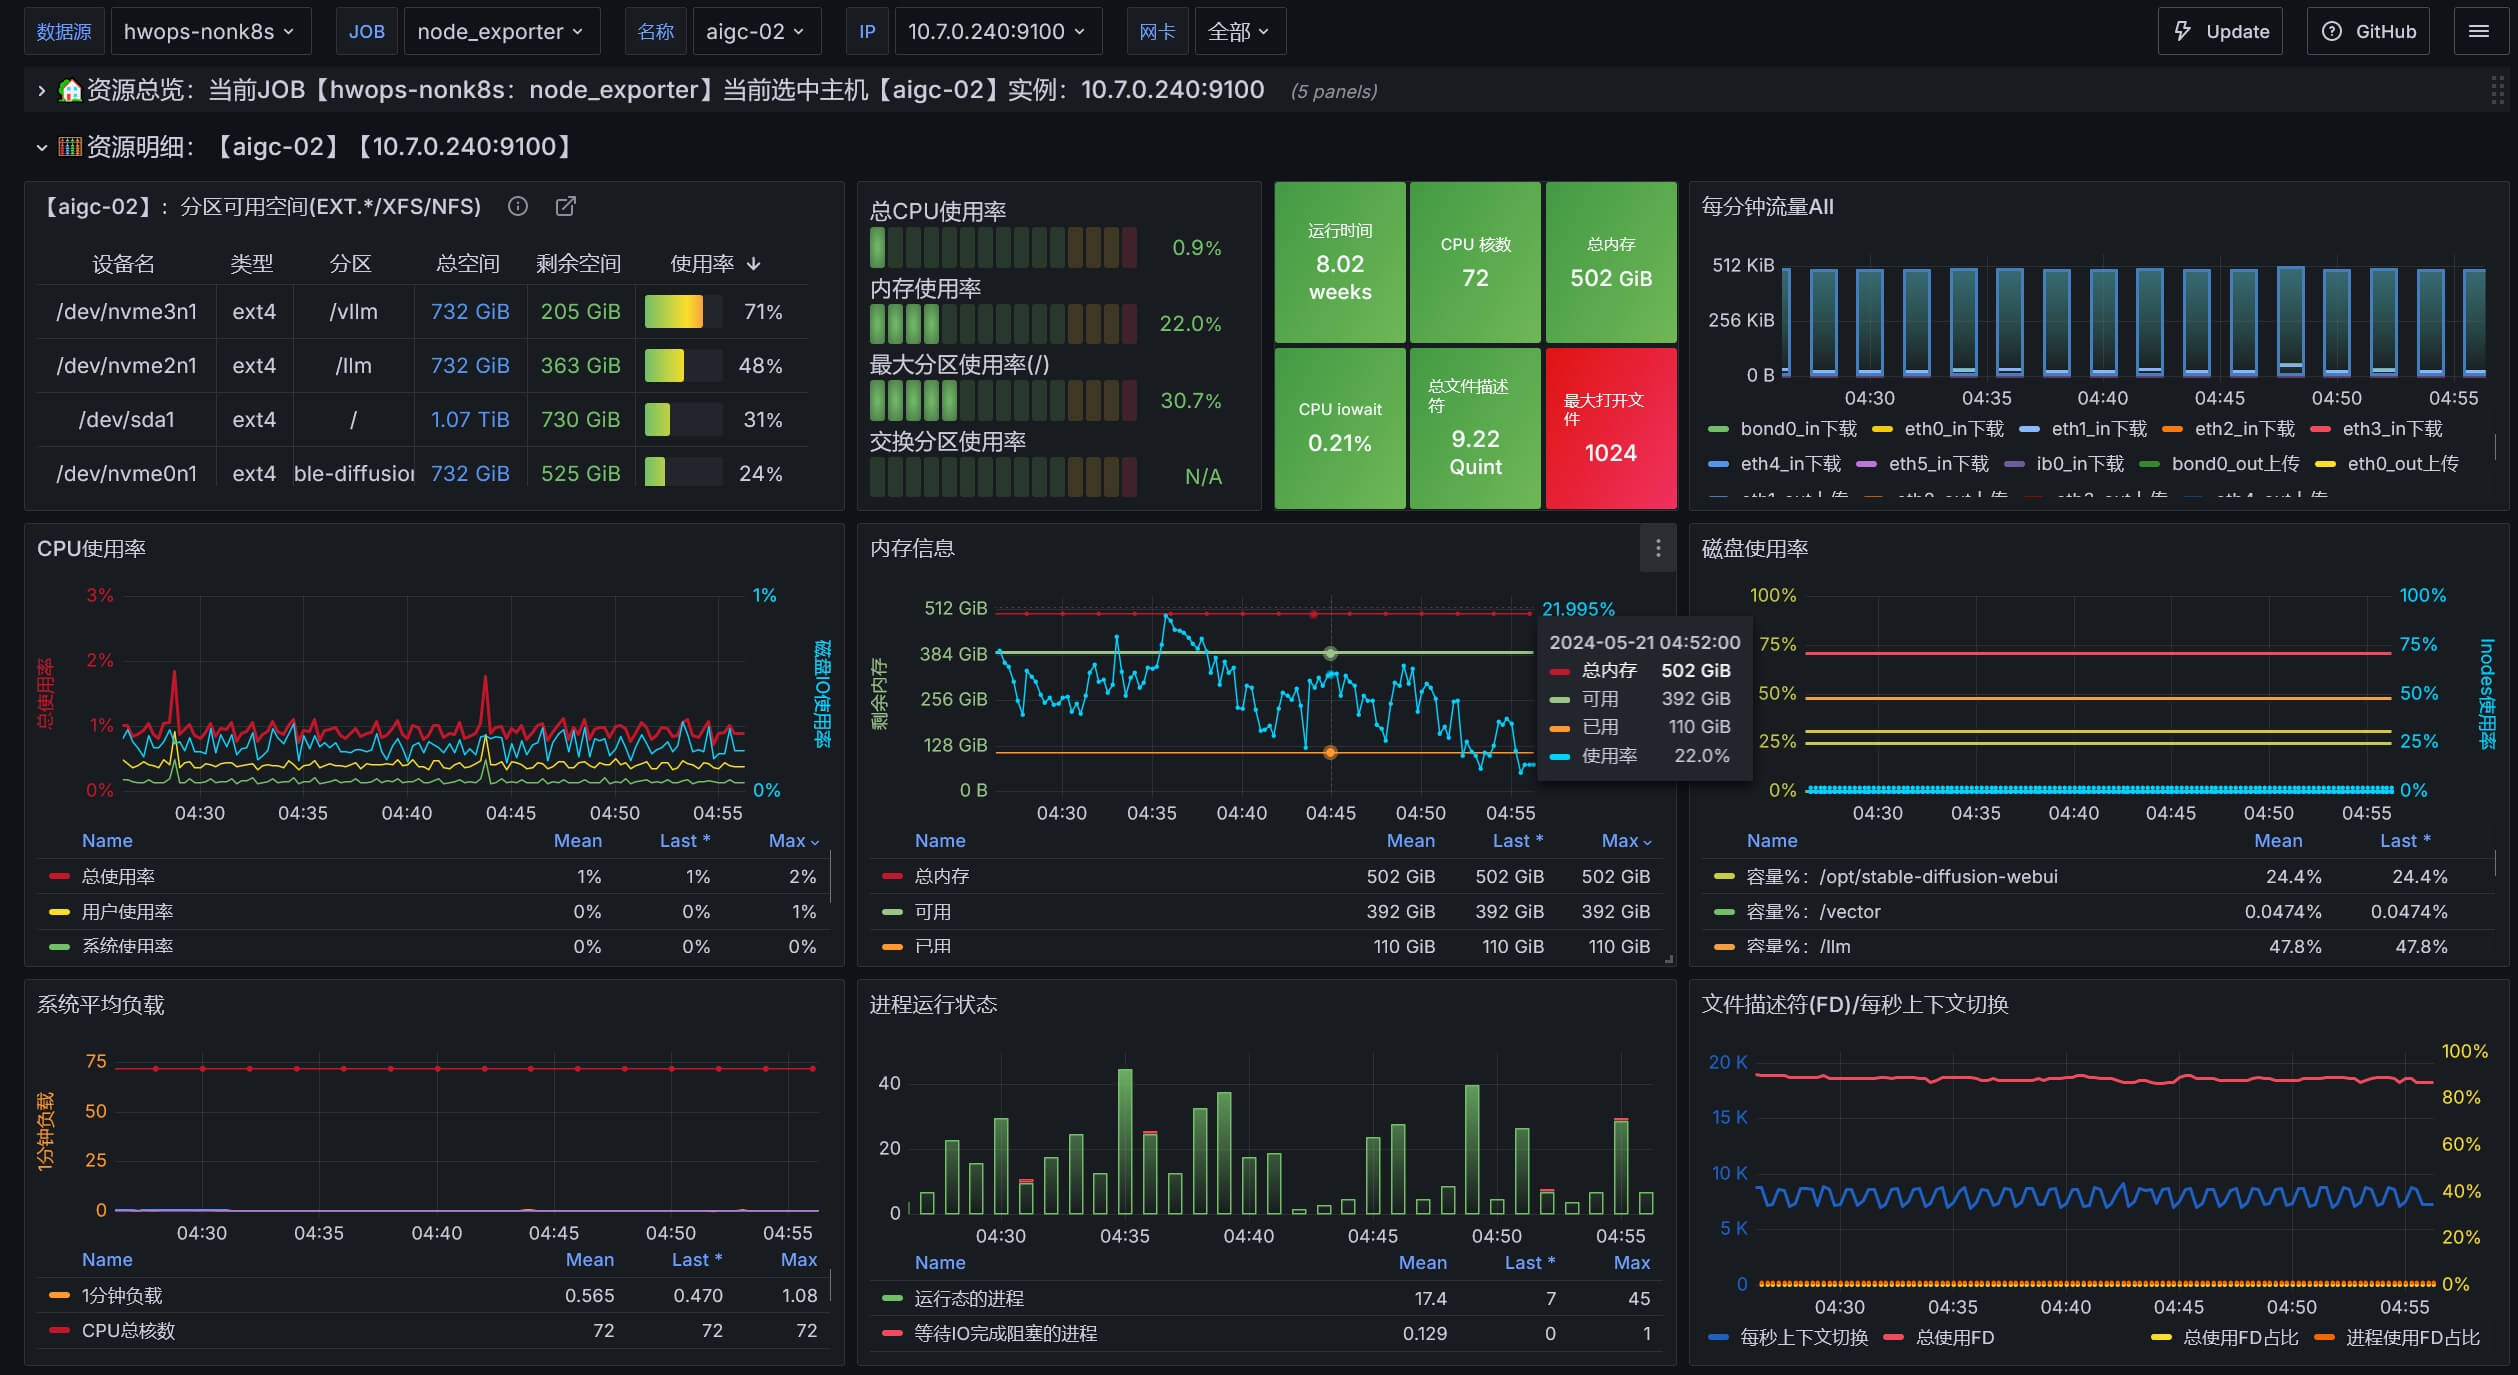Toggle 1分钟负载 series in load legend
This screenshot has width=2518, height=1375.
tap(121, 1295)
